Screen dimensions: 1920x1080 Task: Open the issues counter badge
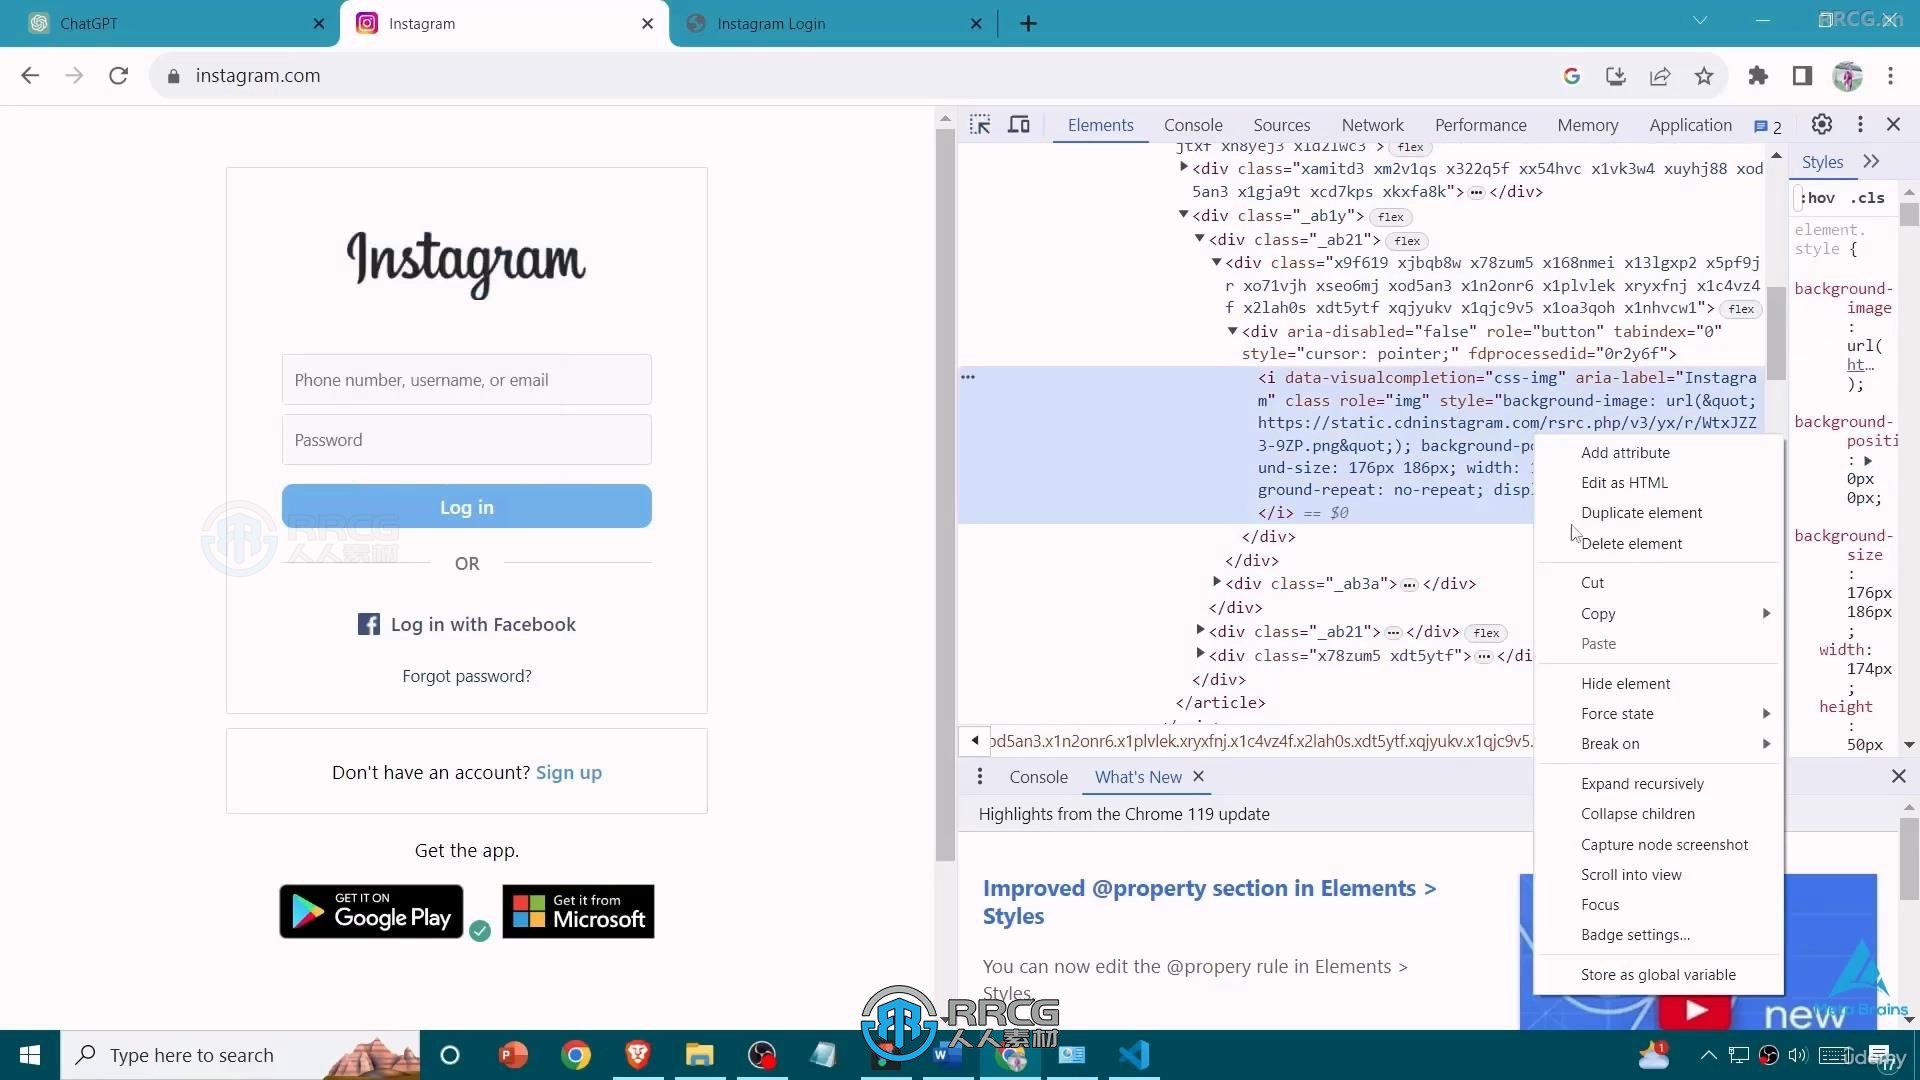(1767, 126)
